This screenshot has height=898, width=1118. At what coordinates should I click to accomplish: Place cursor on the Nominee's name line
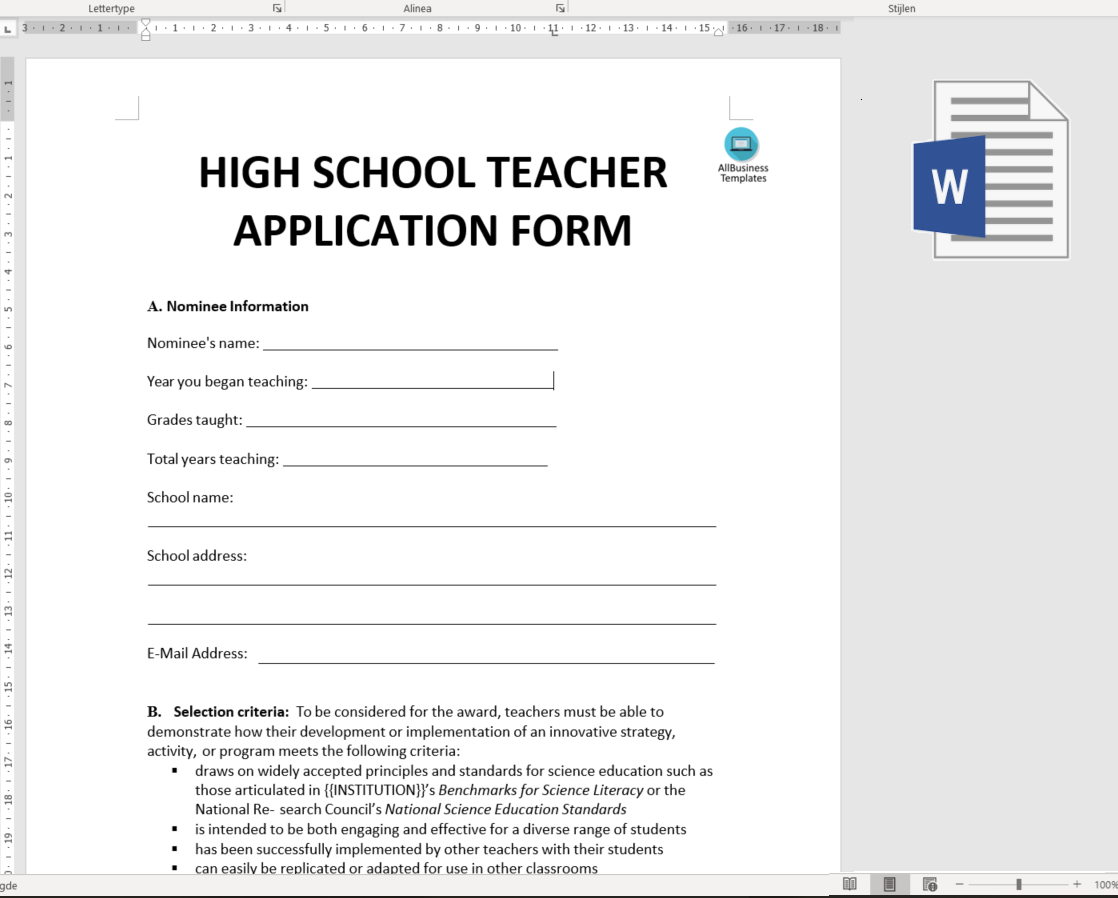(x=410, y=343)
